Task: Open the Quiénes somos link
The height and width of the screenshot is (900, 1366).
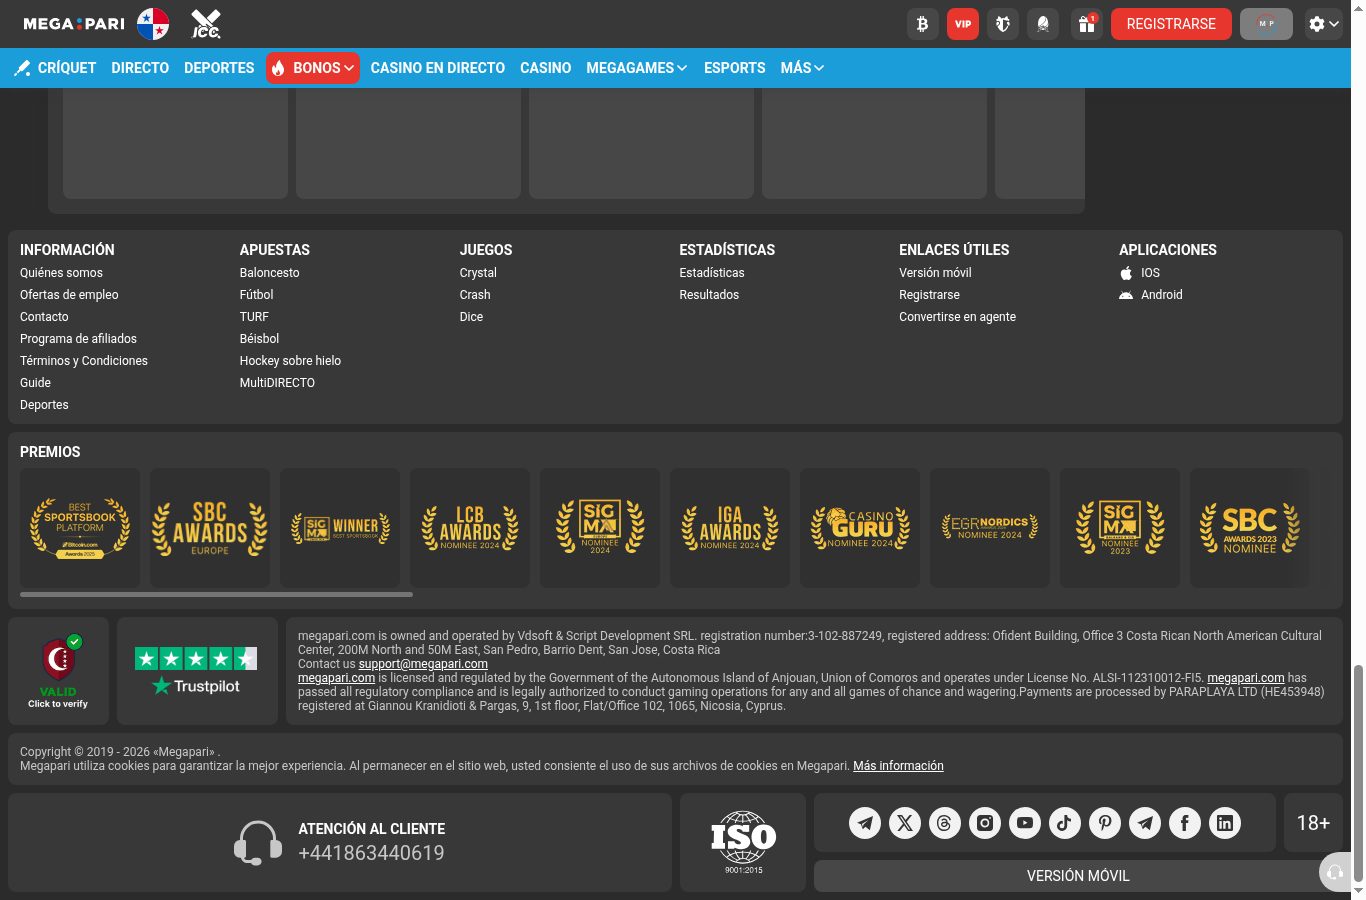Action: (61, 273)
